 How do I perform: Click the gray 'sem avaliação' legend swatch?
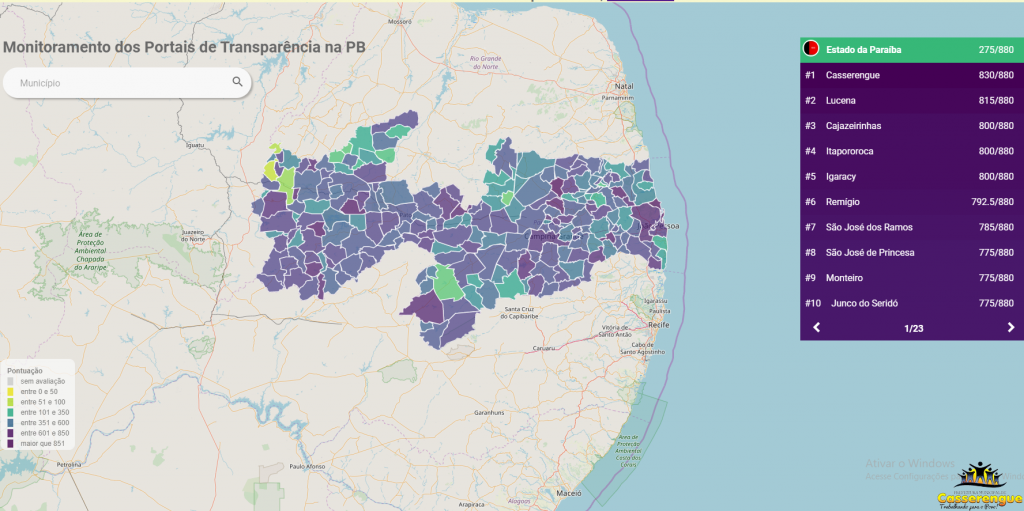click(11, 381)
